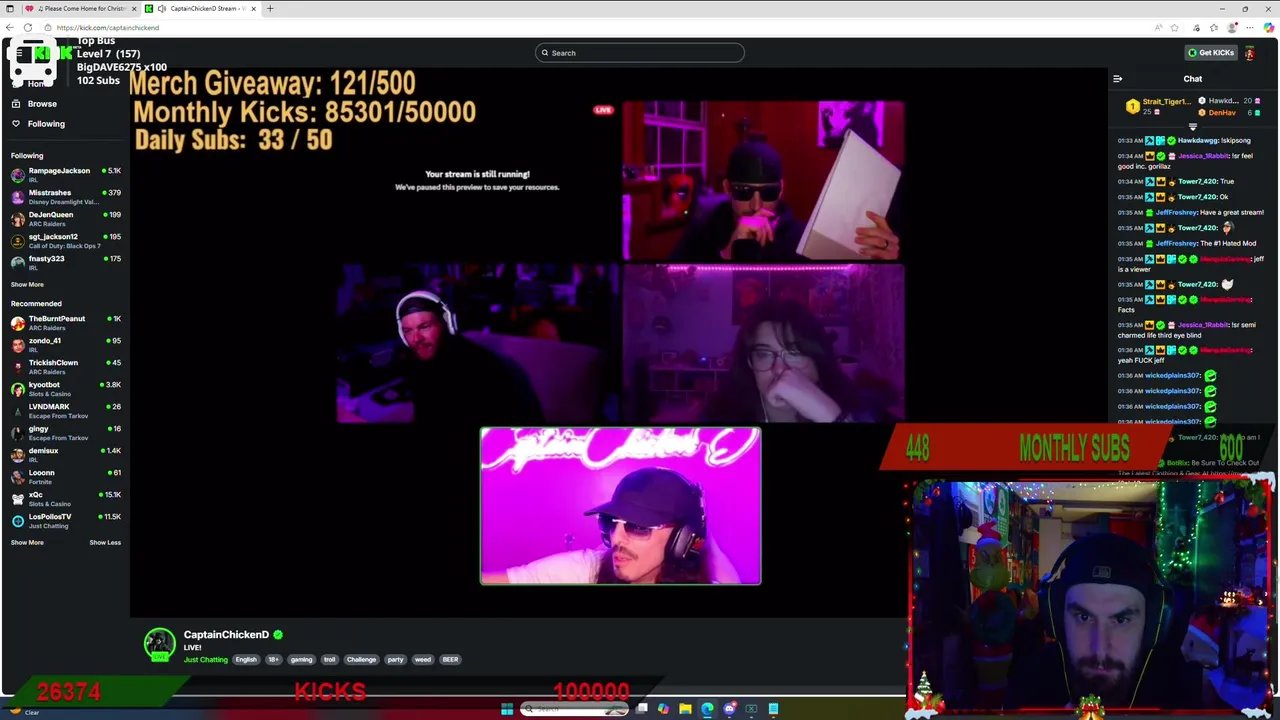Click CaptainChickenD streamer avatar

click(x=159, y=645)
